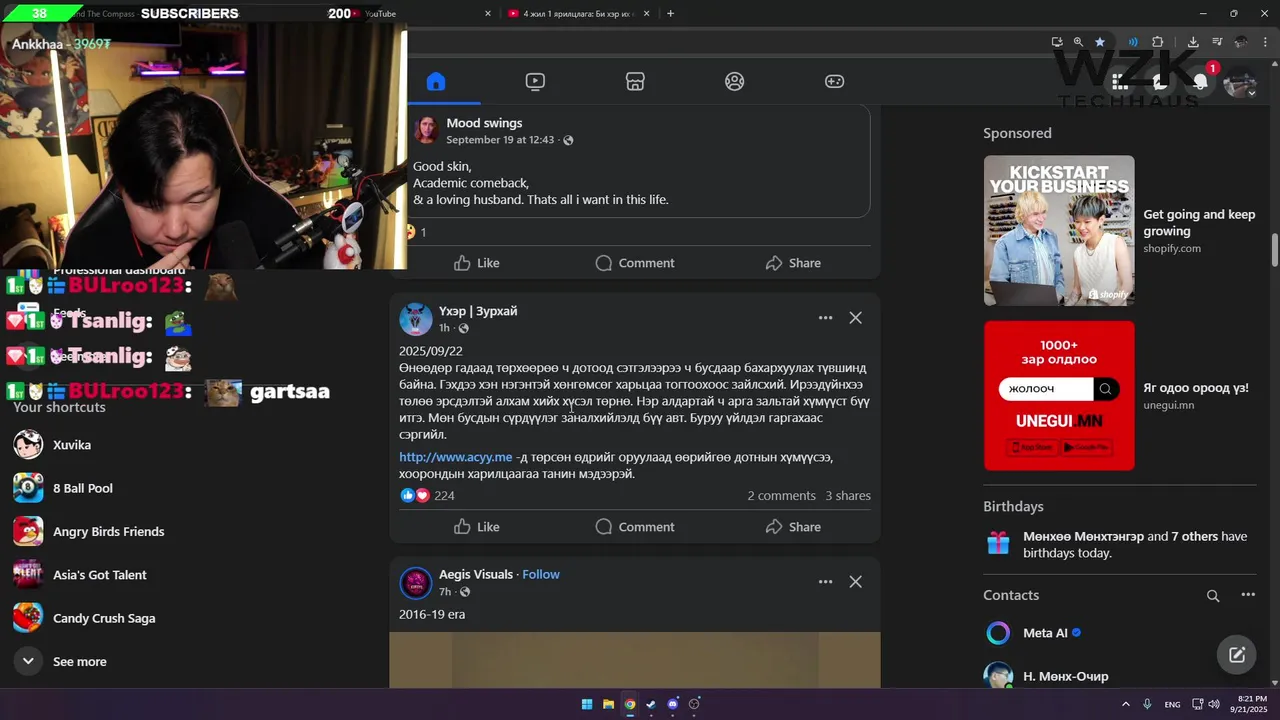
Task: Open the Facebook Gaming tab
Action: pyautogui.click(x=834, y=82)
